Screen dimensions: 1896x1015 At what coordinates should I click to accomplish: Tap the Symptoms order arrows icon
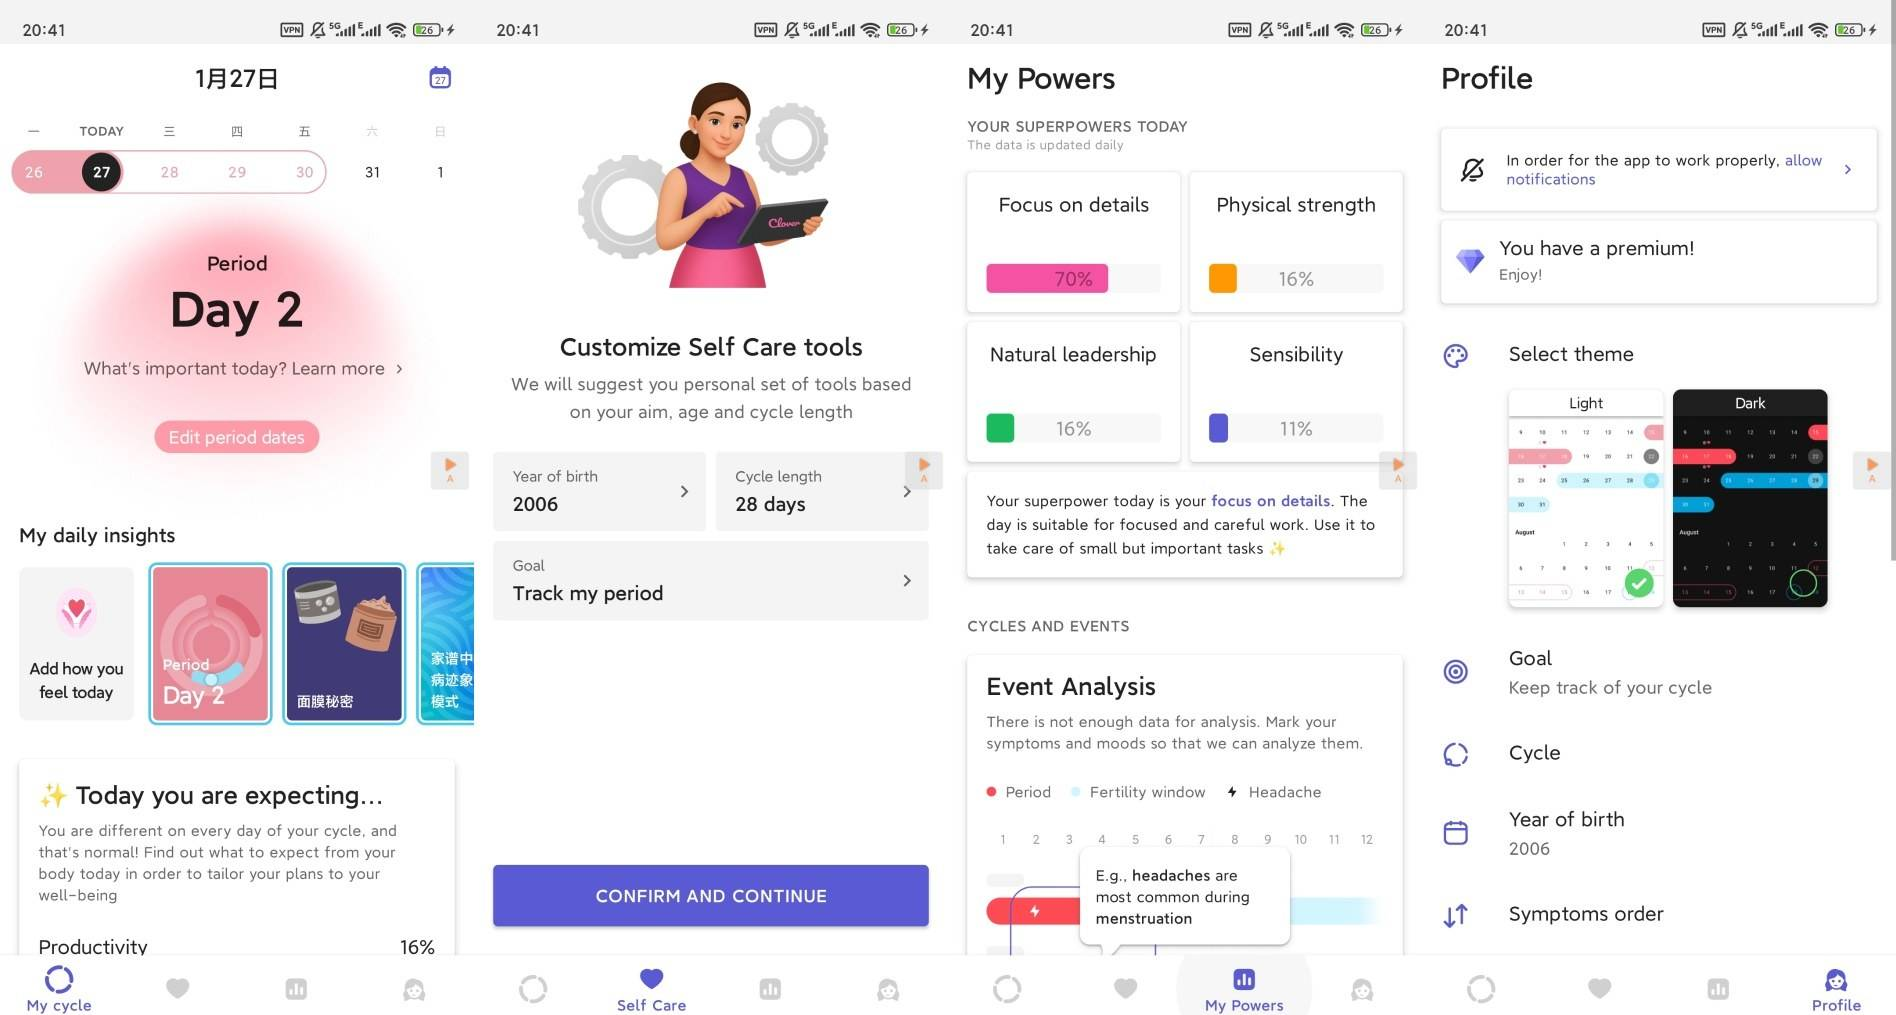(1456, 915)
